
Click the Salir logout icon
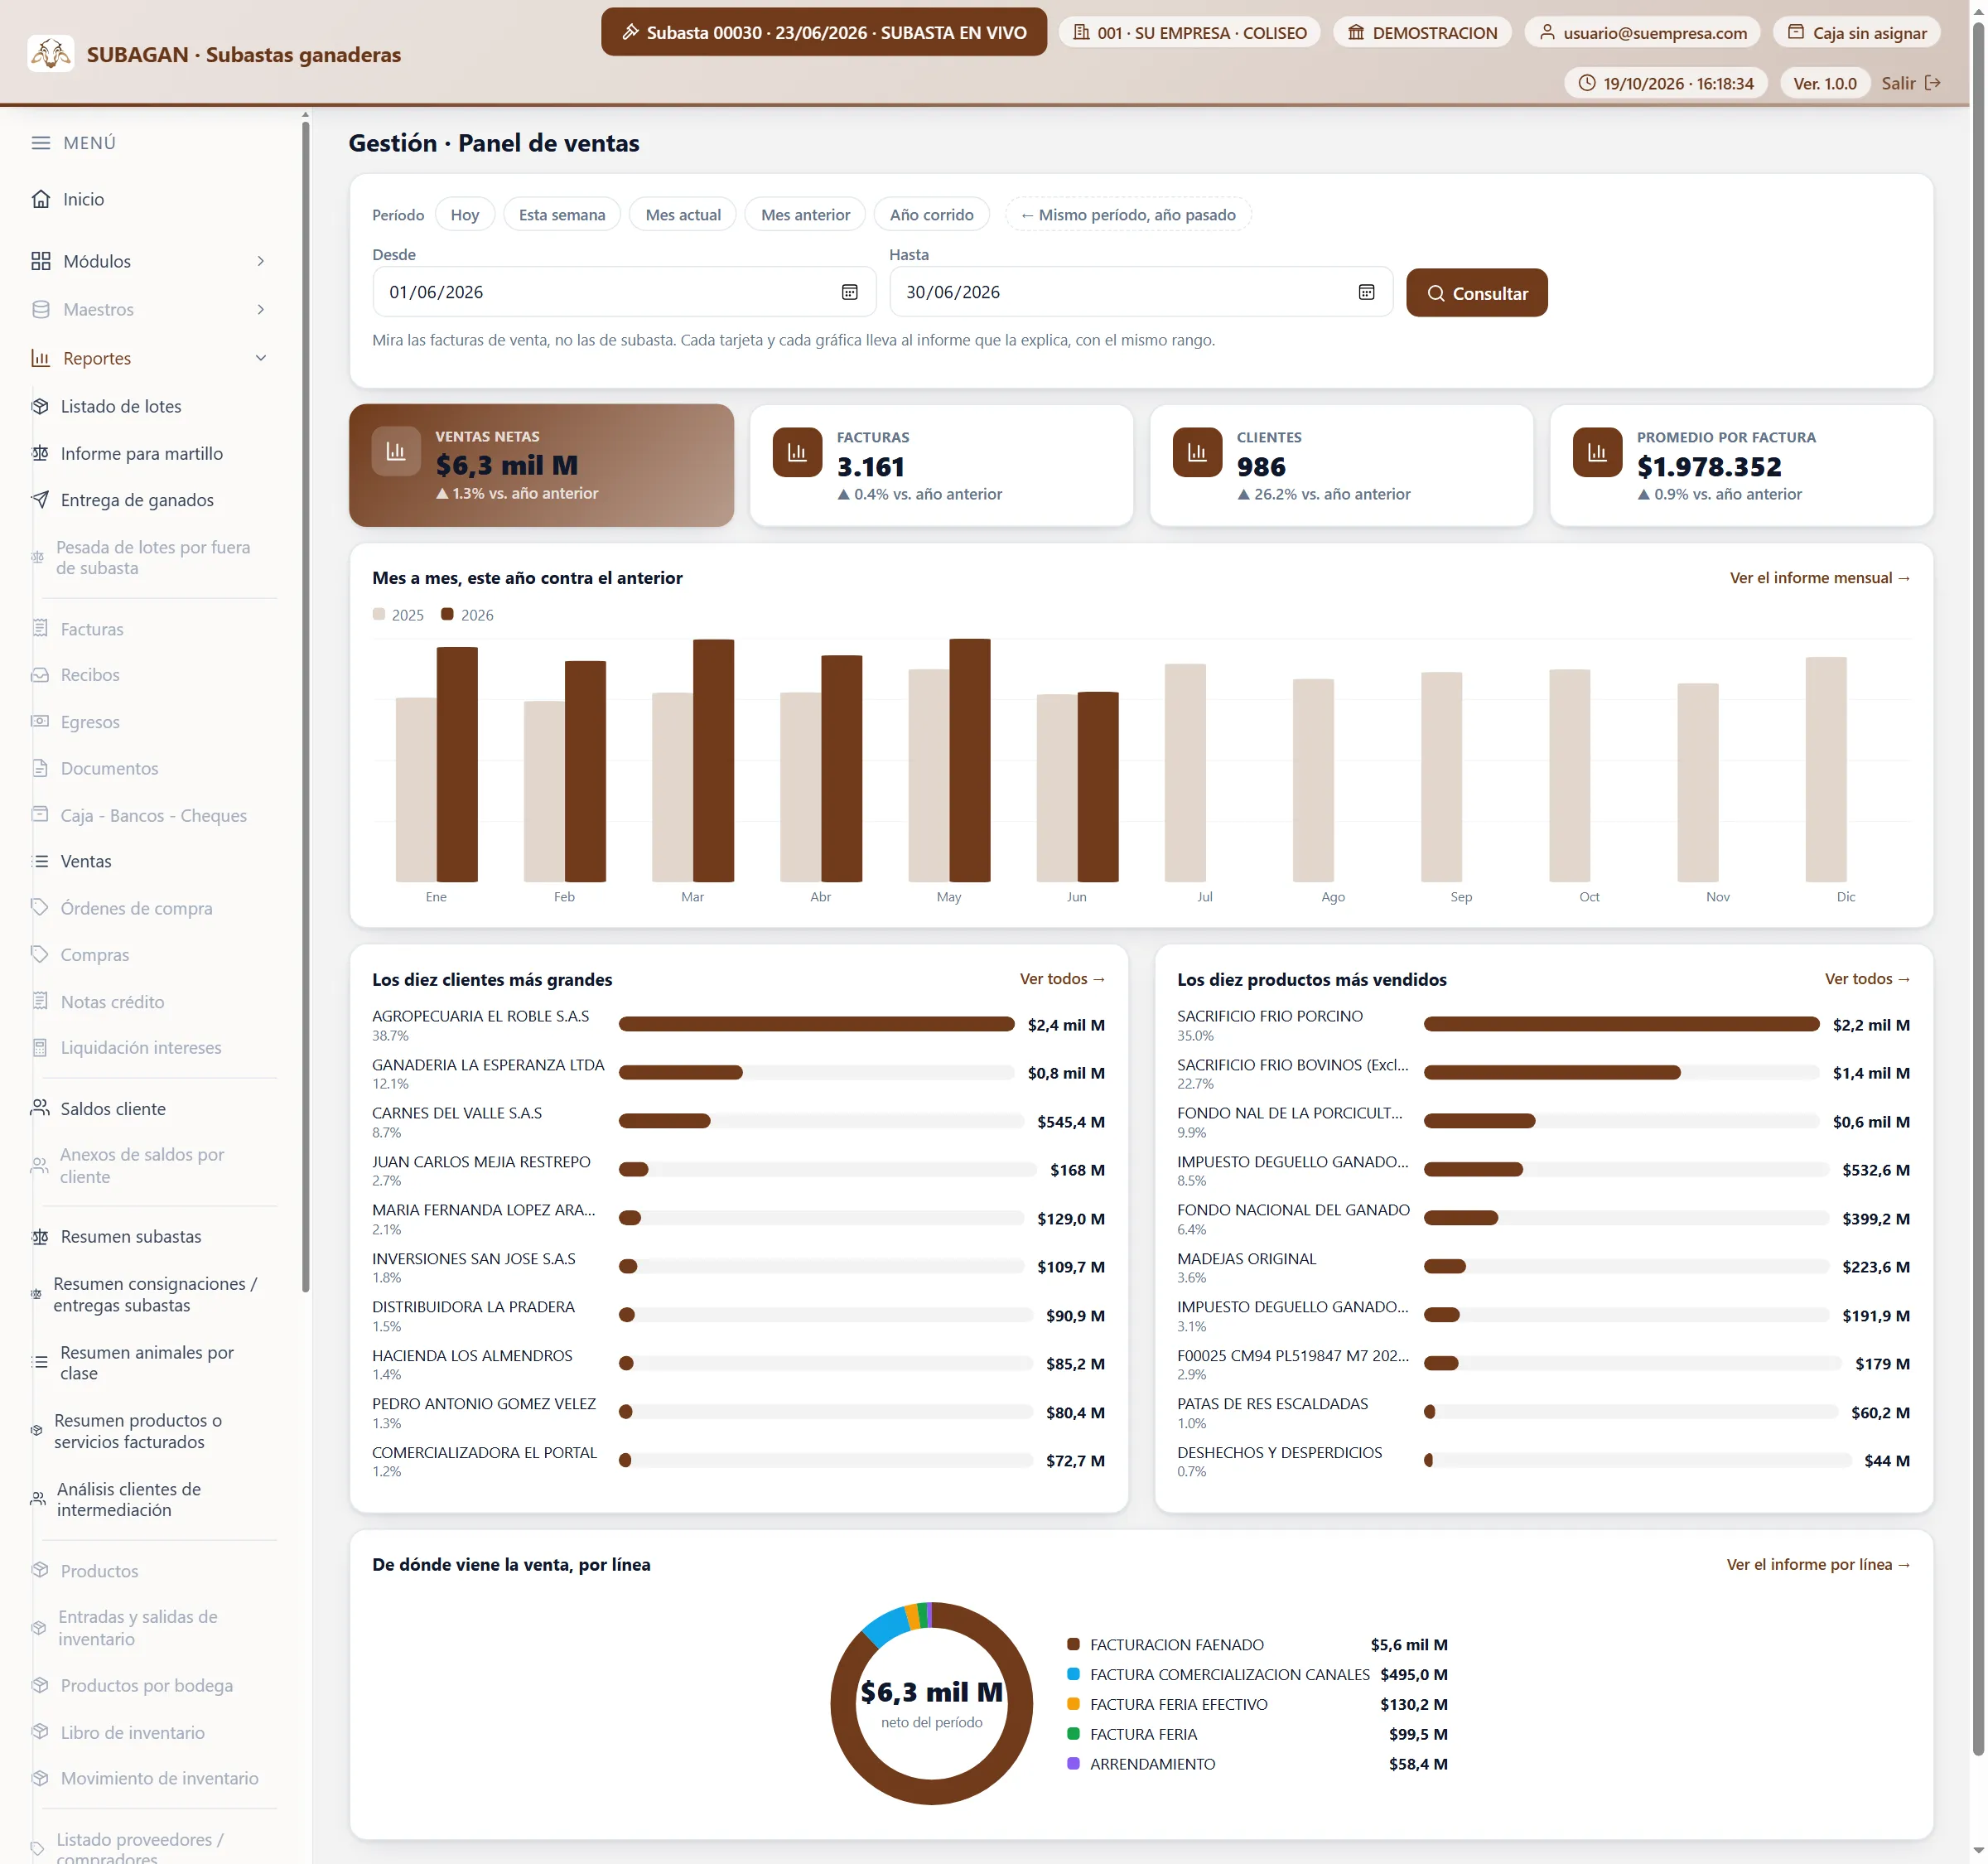pyautogui.click(x=1932, y=83)
